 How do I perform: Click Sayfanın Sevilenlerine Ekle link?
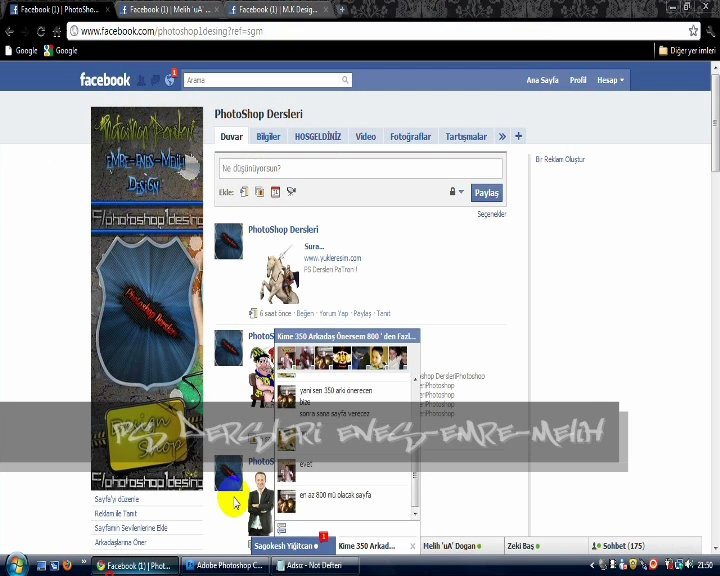click(131, 528)
